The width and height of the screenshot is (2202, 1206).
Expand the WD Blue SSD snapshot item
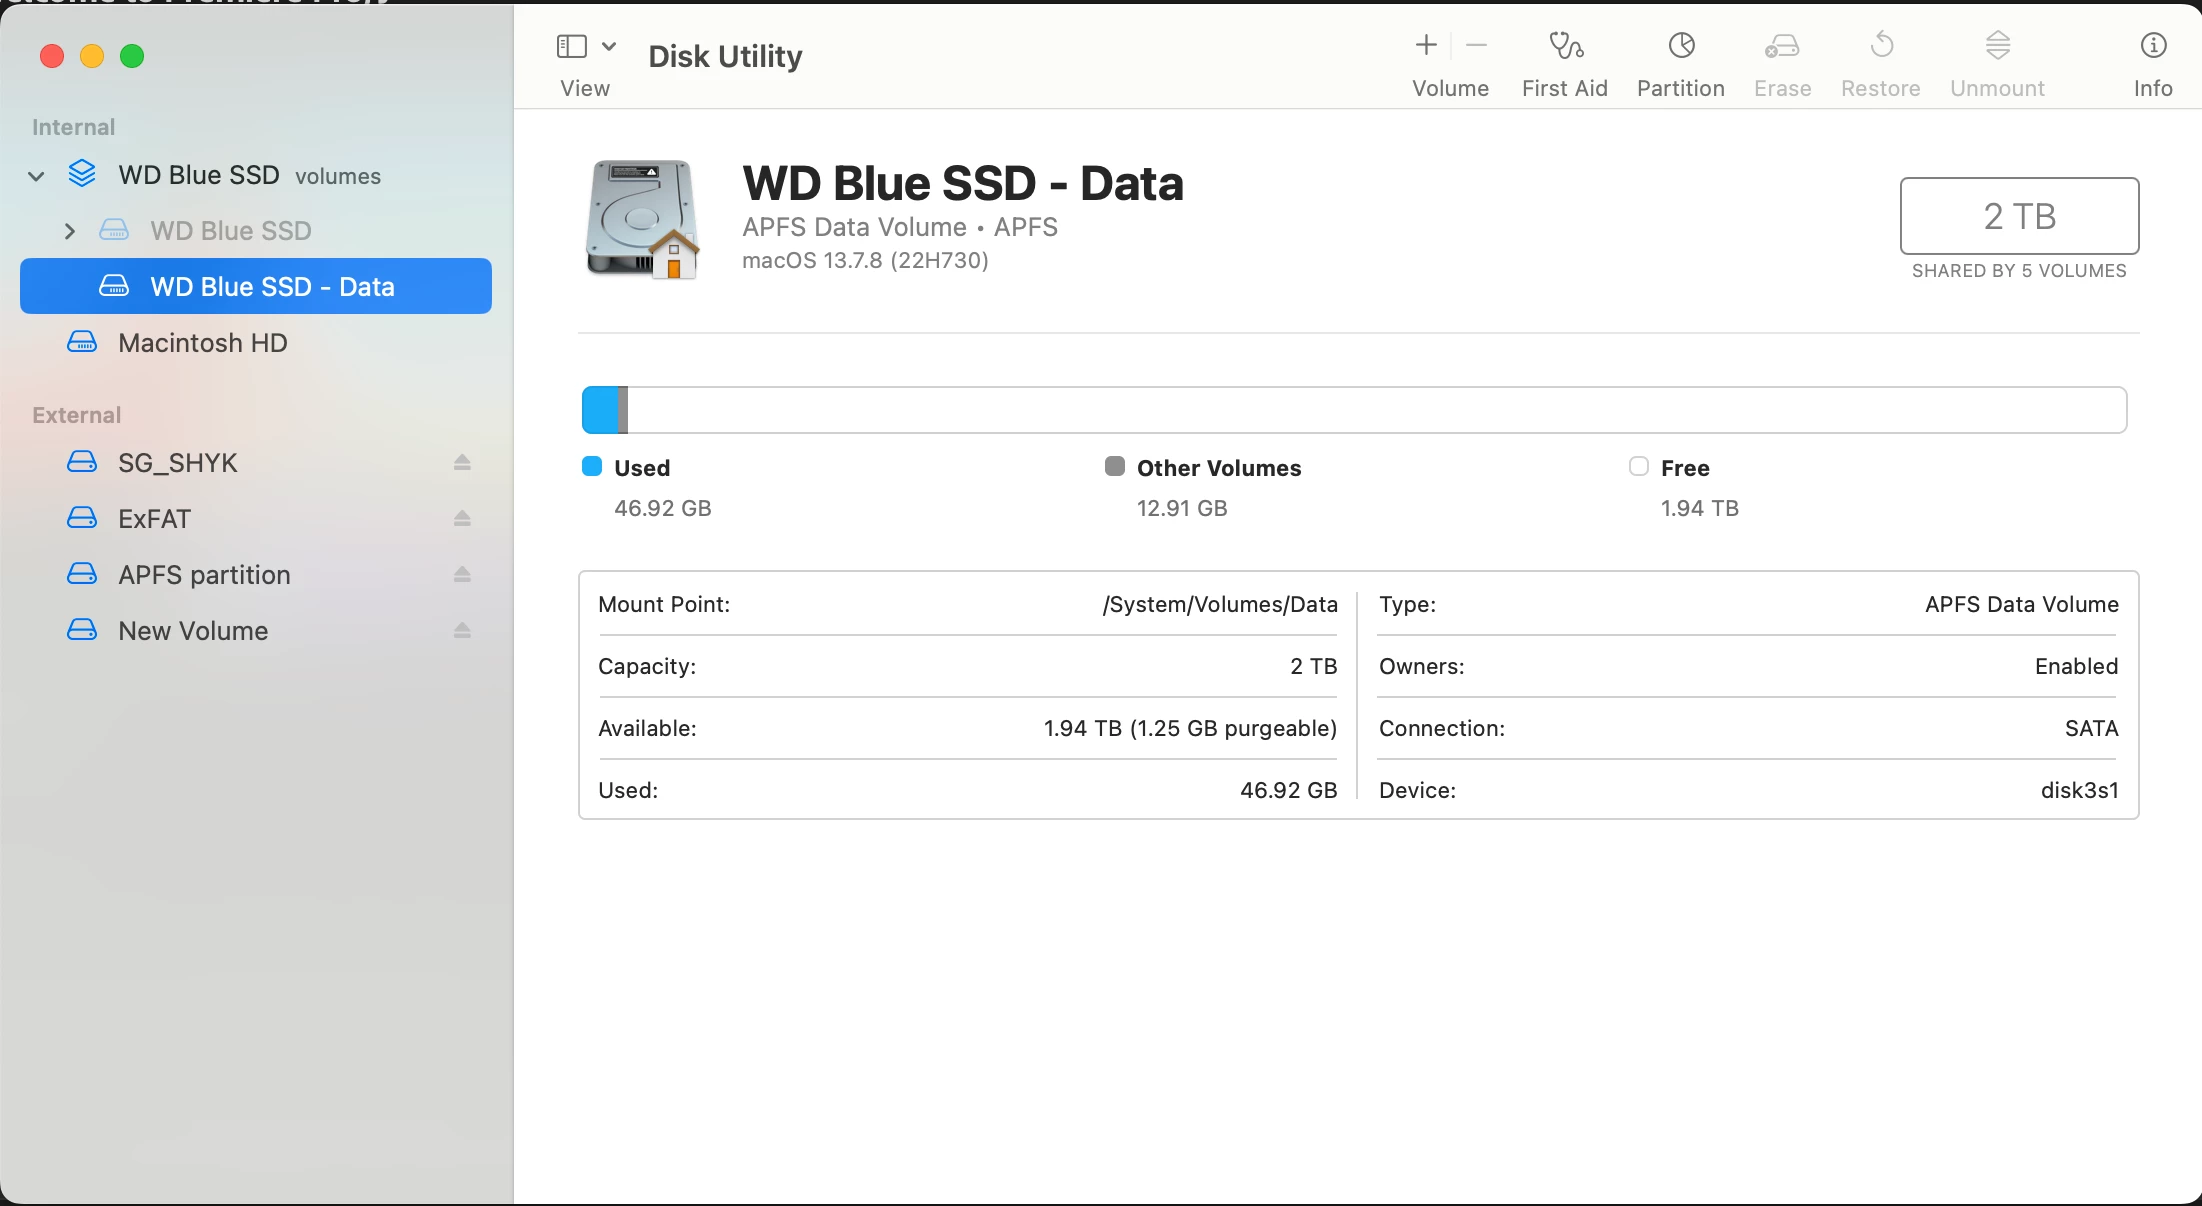tap(69, 231)
